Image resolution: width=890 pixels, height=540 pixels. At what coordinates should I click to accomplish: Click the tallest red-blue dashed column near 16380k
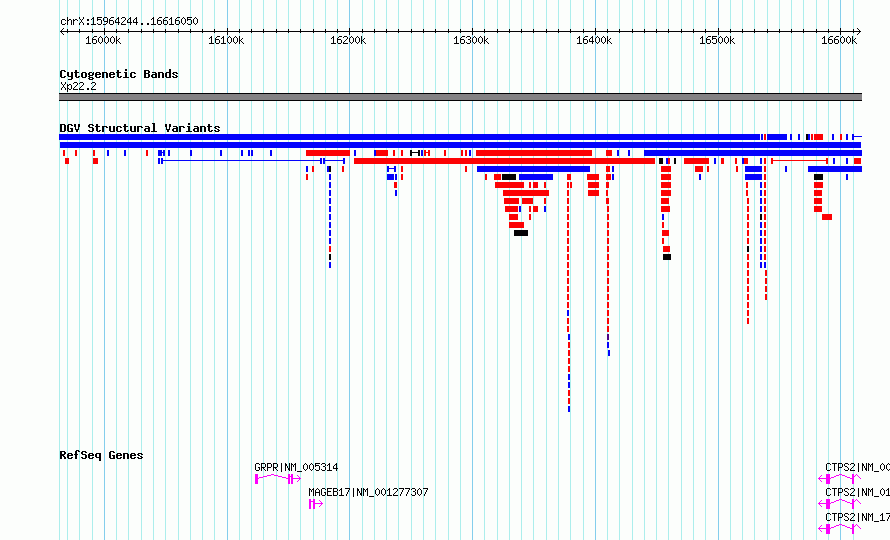[569, 293]
